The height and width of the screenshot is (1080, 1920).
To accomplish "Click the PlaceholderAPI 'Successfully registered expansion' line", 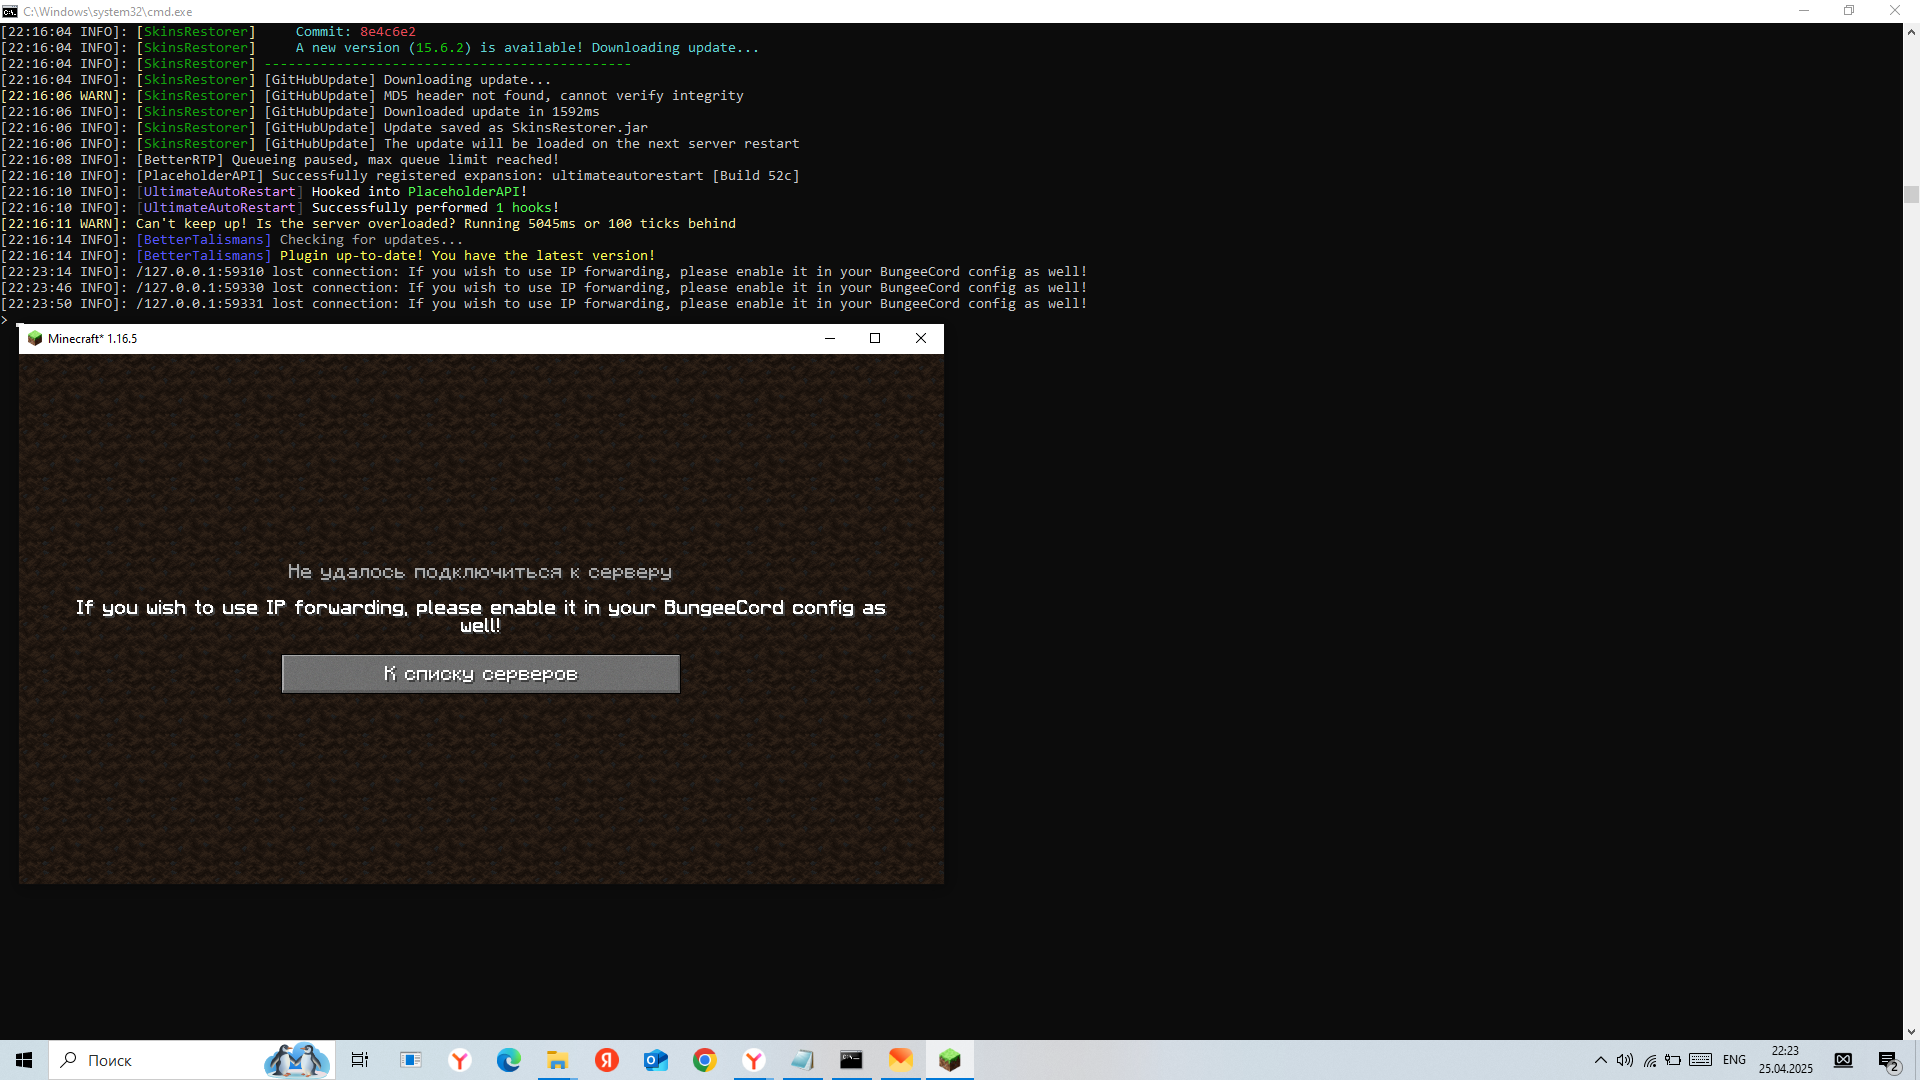I will 400,176.
